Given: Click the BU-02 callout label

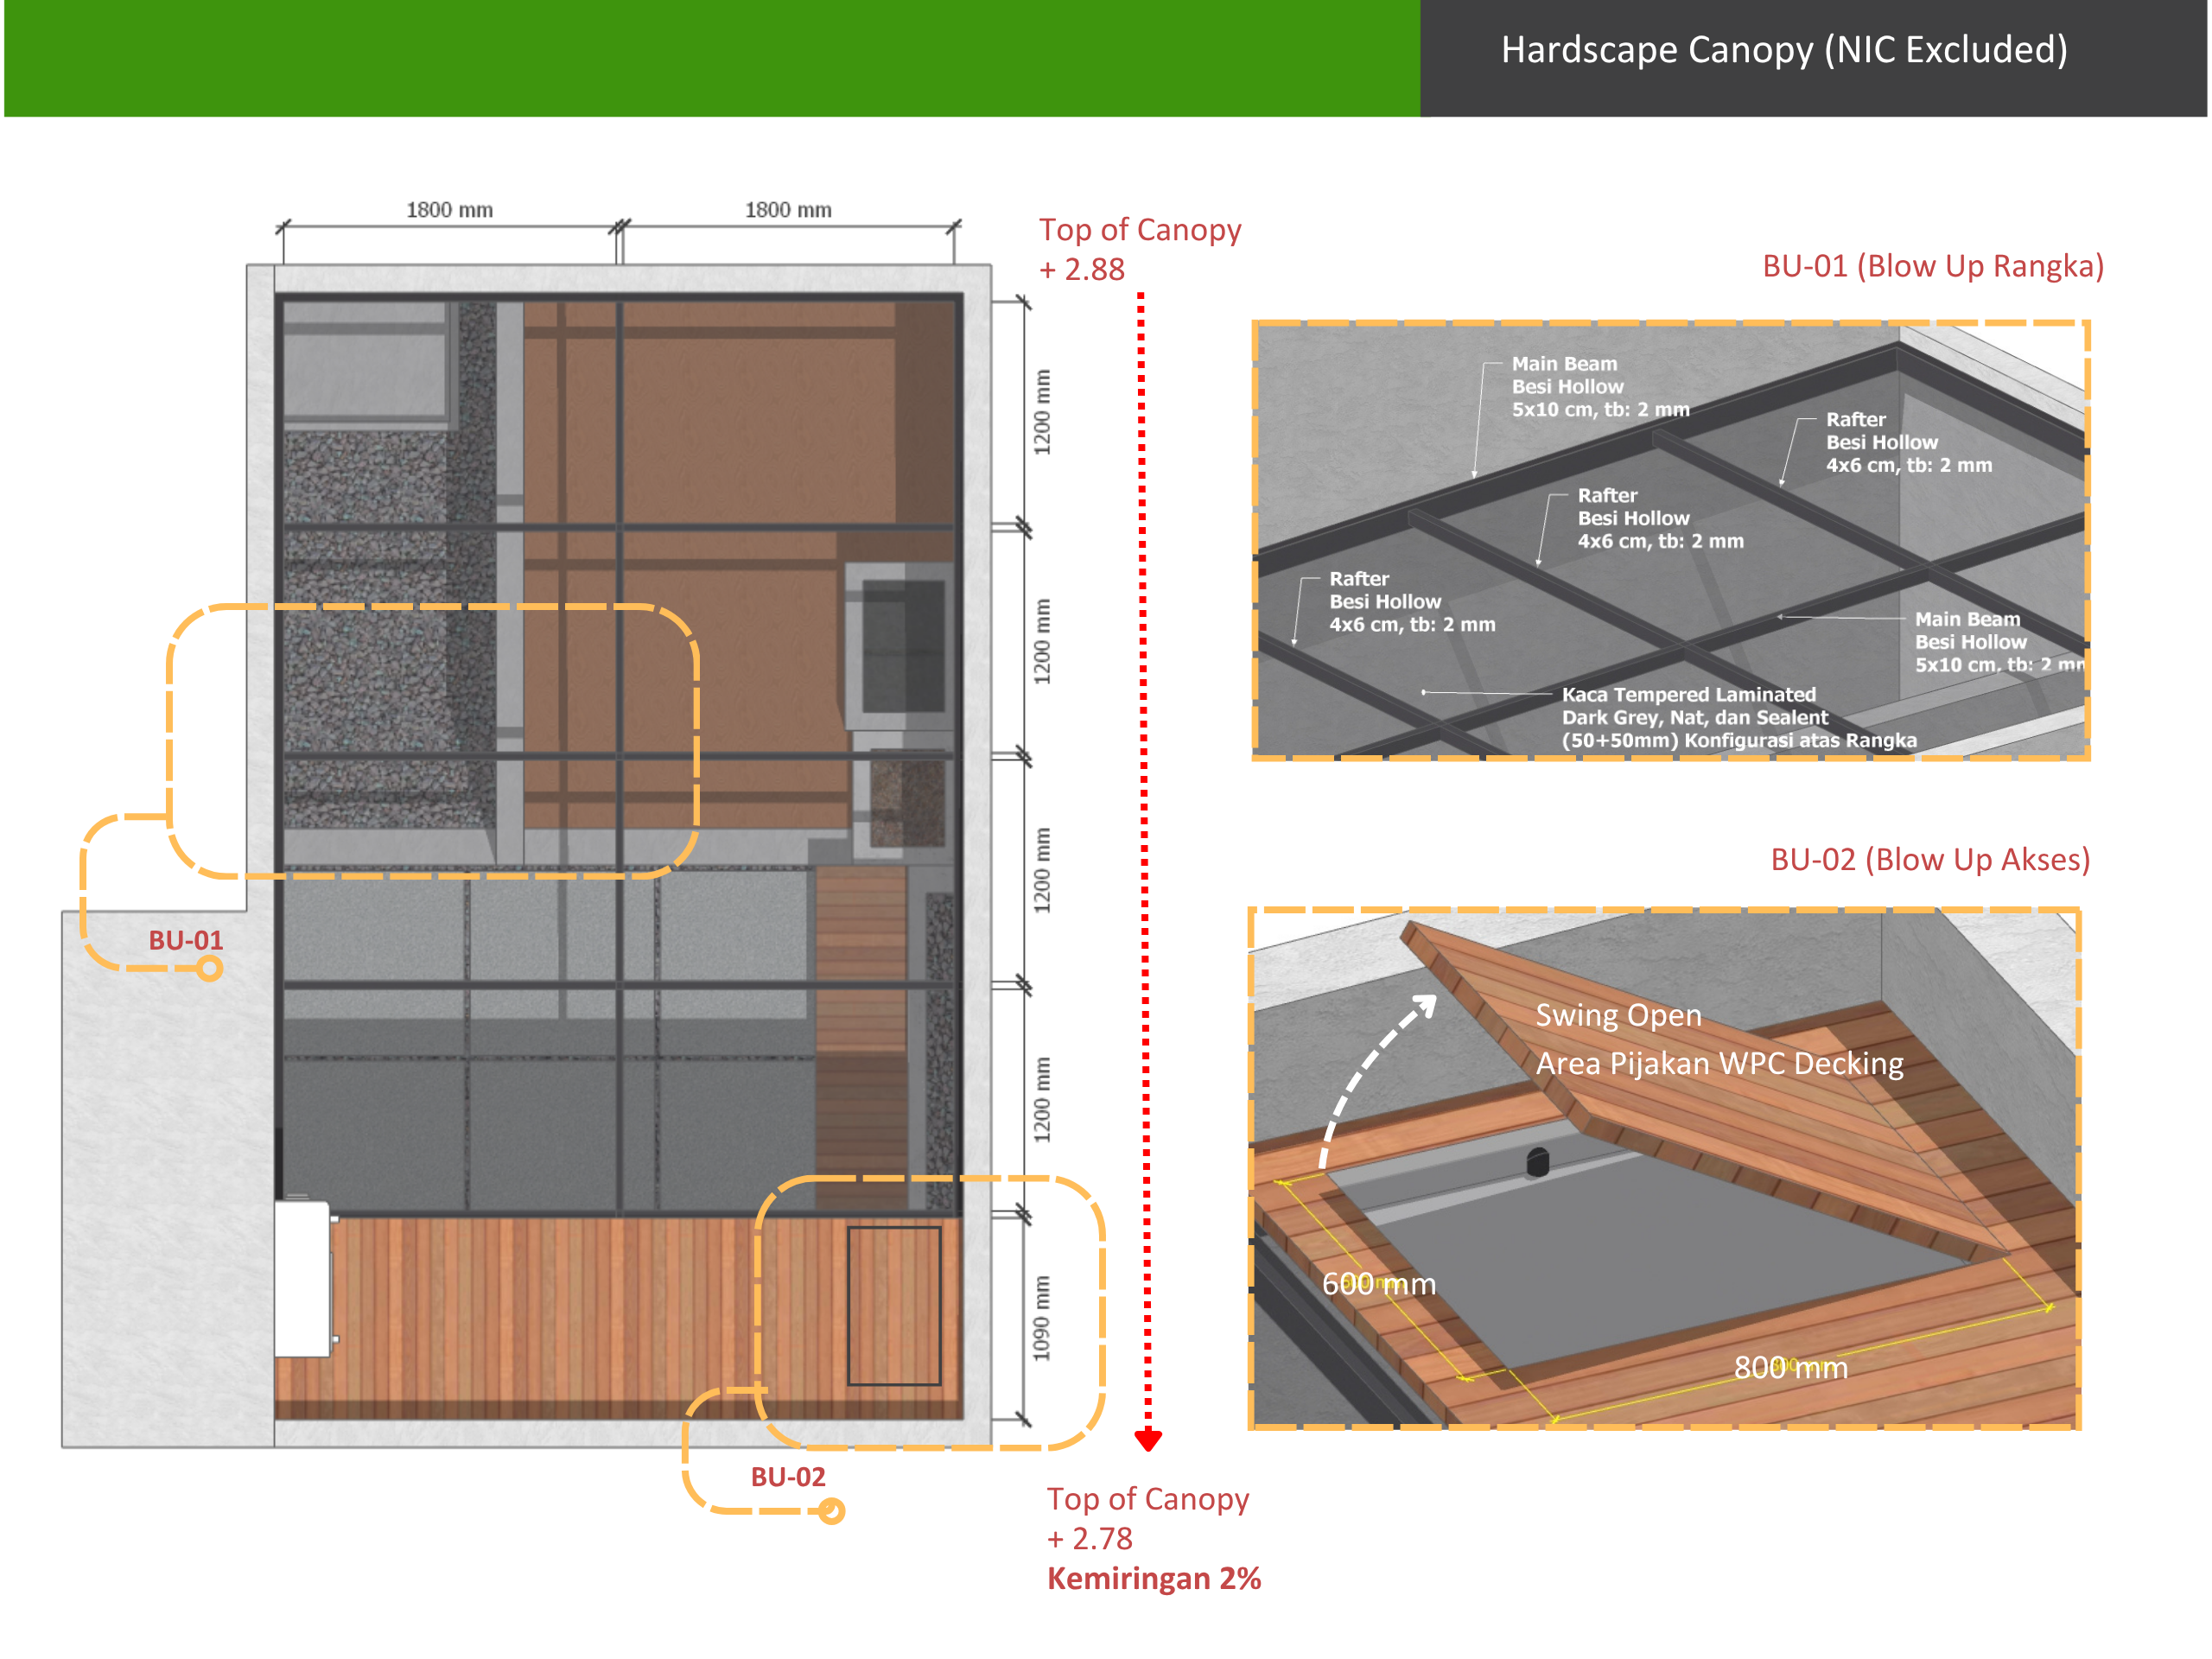Looking at the screenshot, I should pyautogui.click(x=788, y=1477).
